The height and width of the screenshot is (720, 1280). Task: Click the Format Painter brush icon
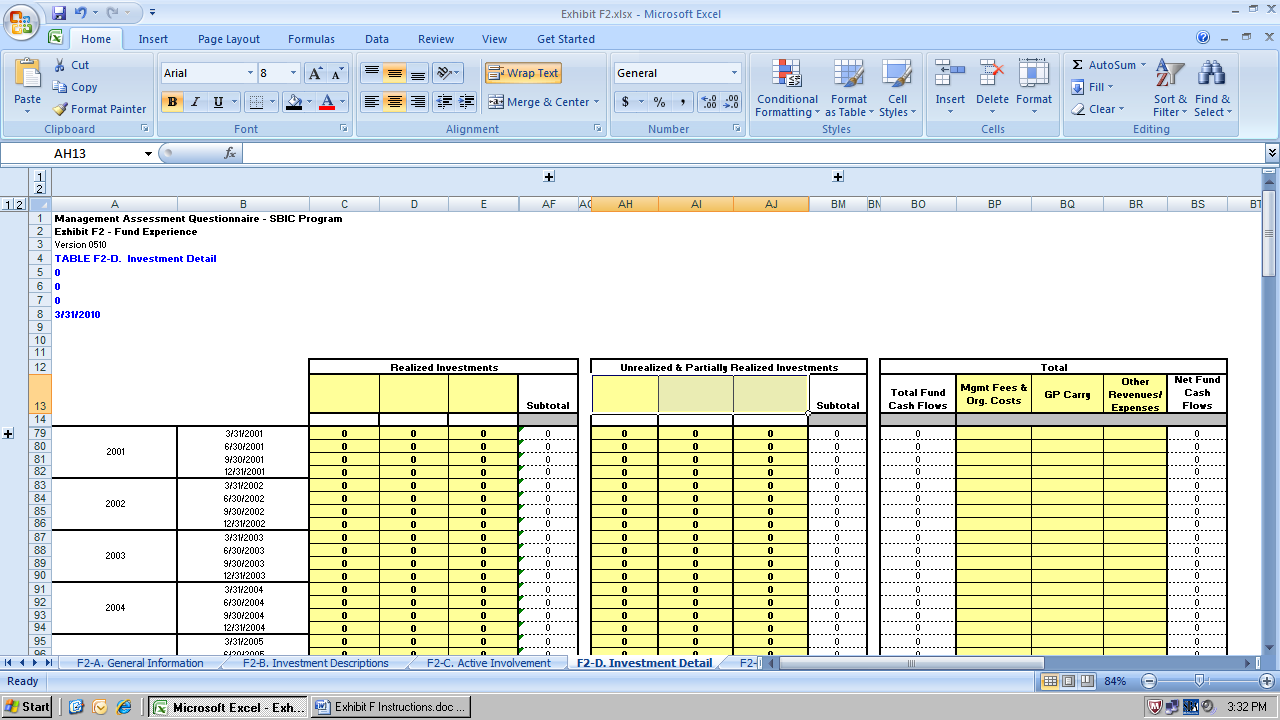coord(61,109)
